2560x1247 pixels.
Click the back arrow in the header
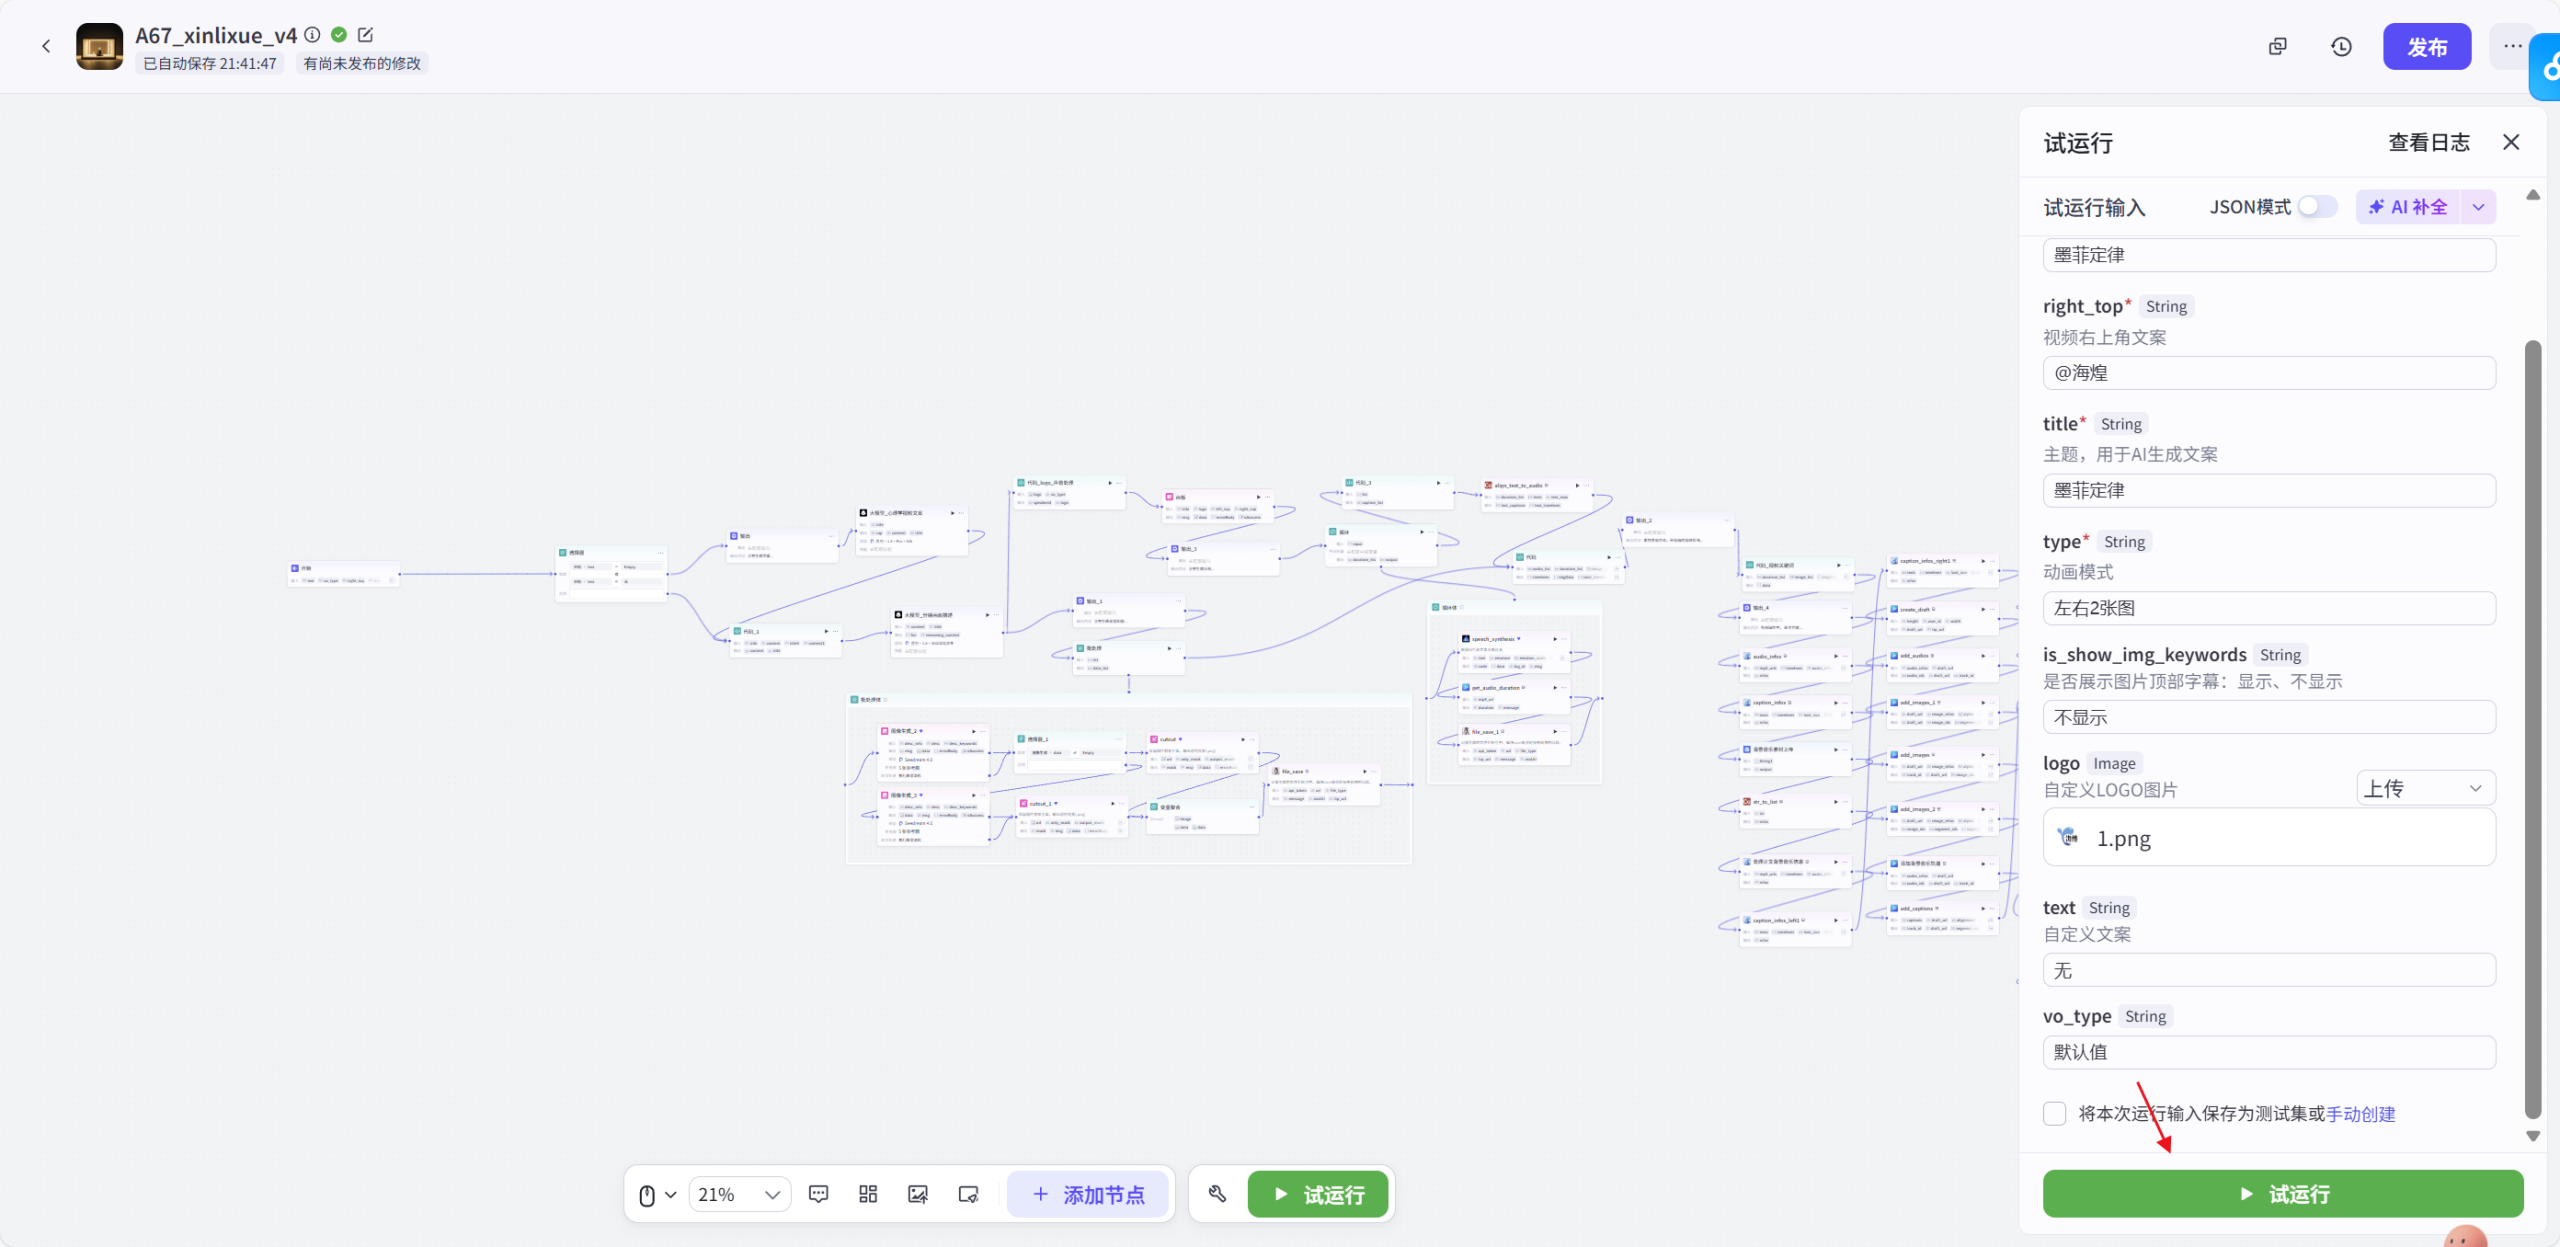46,46
